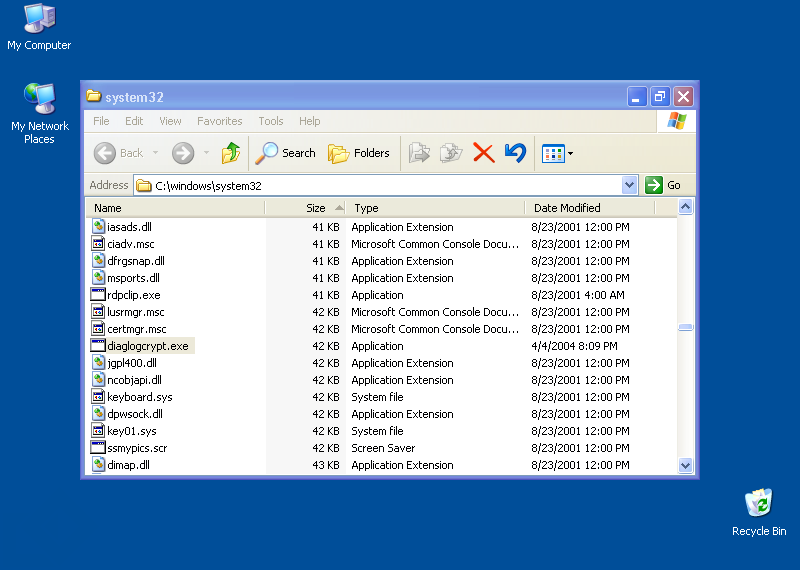Select the My Computer desktop icon
800x570 pixels.
pos(39,20)
